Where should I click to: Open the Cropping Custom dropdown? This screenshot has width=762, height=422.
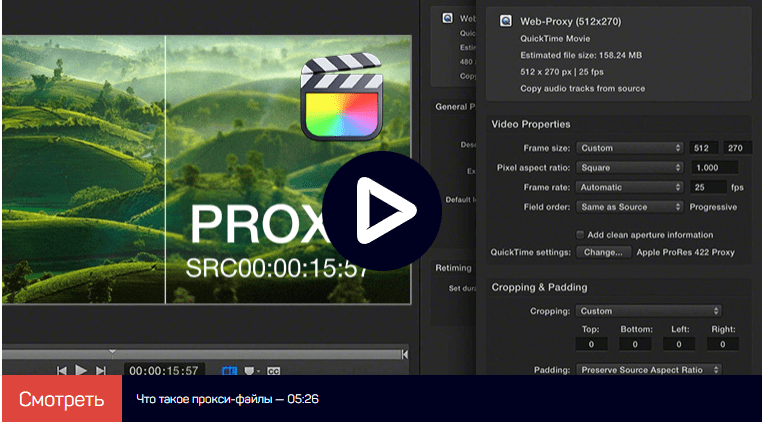tap(649, 311)
